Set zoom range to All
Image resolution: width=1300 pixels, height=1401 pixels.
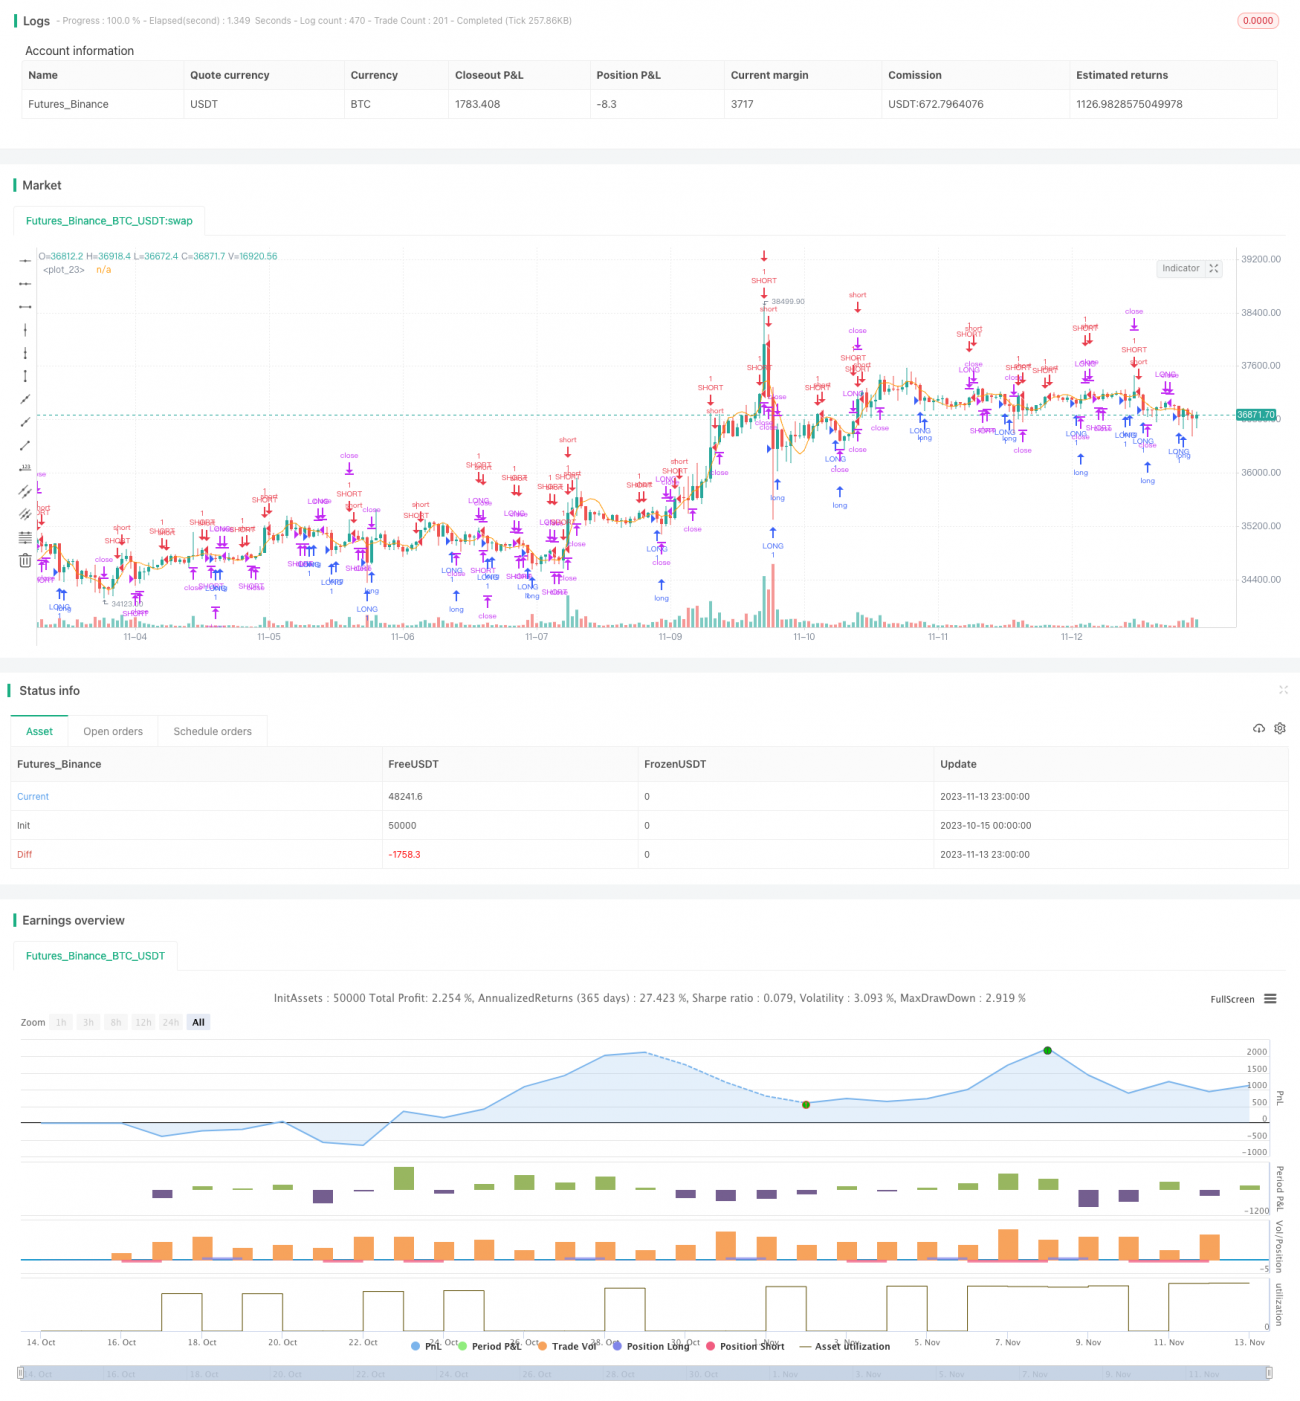198,1022
